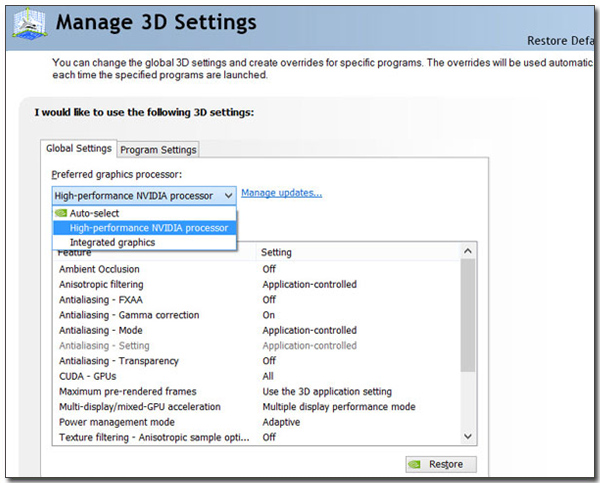Open the Manage updates link
The image size is (600, 483).
point(281,193)
